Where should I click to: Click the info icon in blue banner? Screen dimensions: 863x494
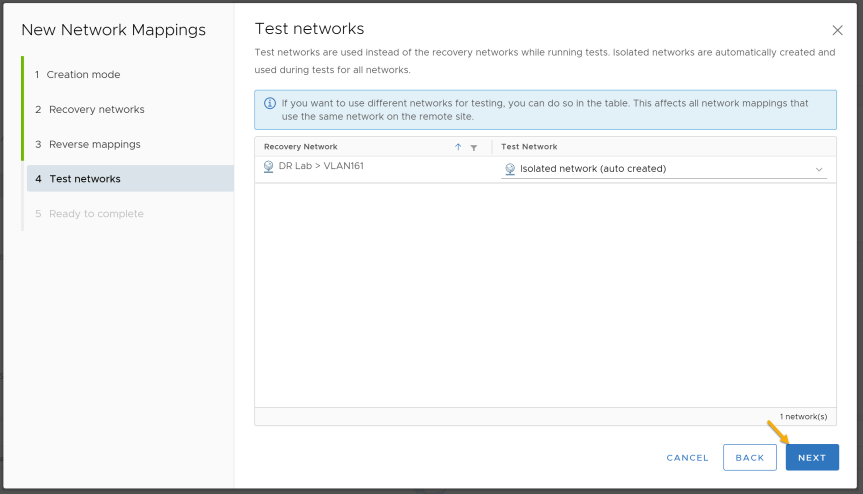coord(270,103)
